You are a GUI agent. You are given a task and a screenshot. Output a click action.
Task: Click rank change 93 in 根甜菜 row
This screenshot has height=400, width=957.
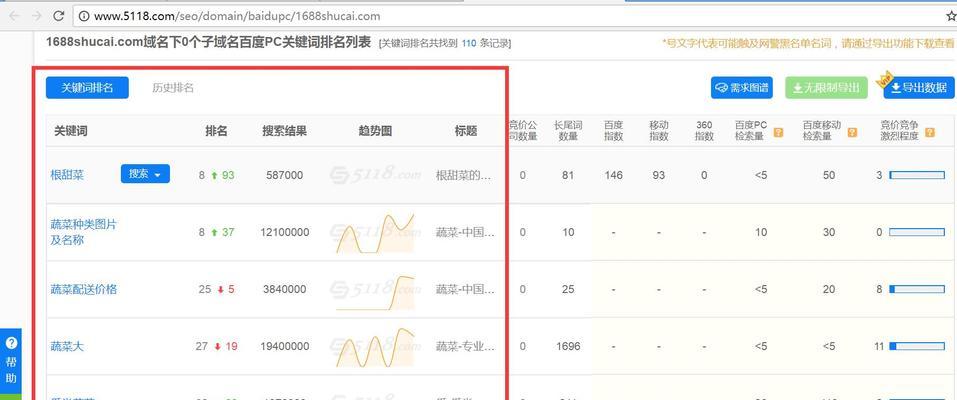click(228, 175)
